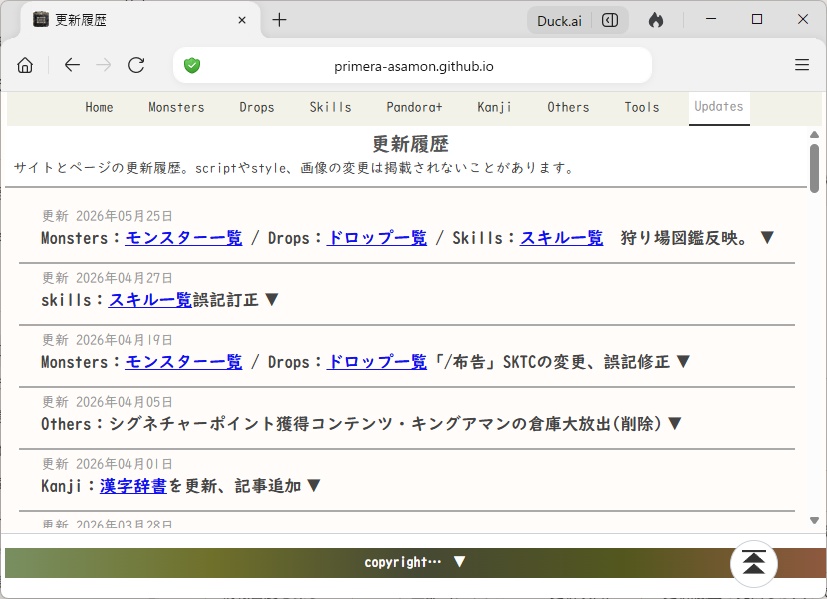Click the date 更新 2026年04月01日
The width and height of the screenshot is (827, 599).
click(107, 464)
